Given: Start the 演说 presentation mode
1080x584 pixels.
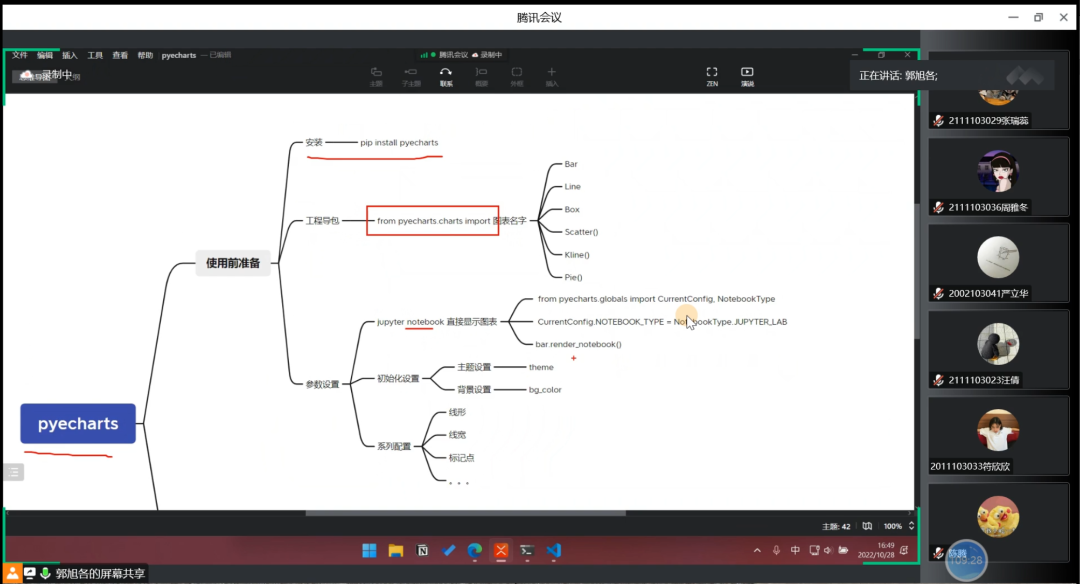Looking at the screenshot, I should [747, 73].
